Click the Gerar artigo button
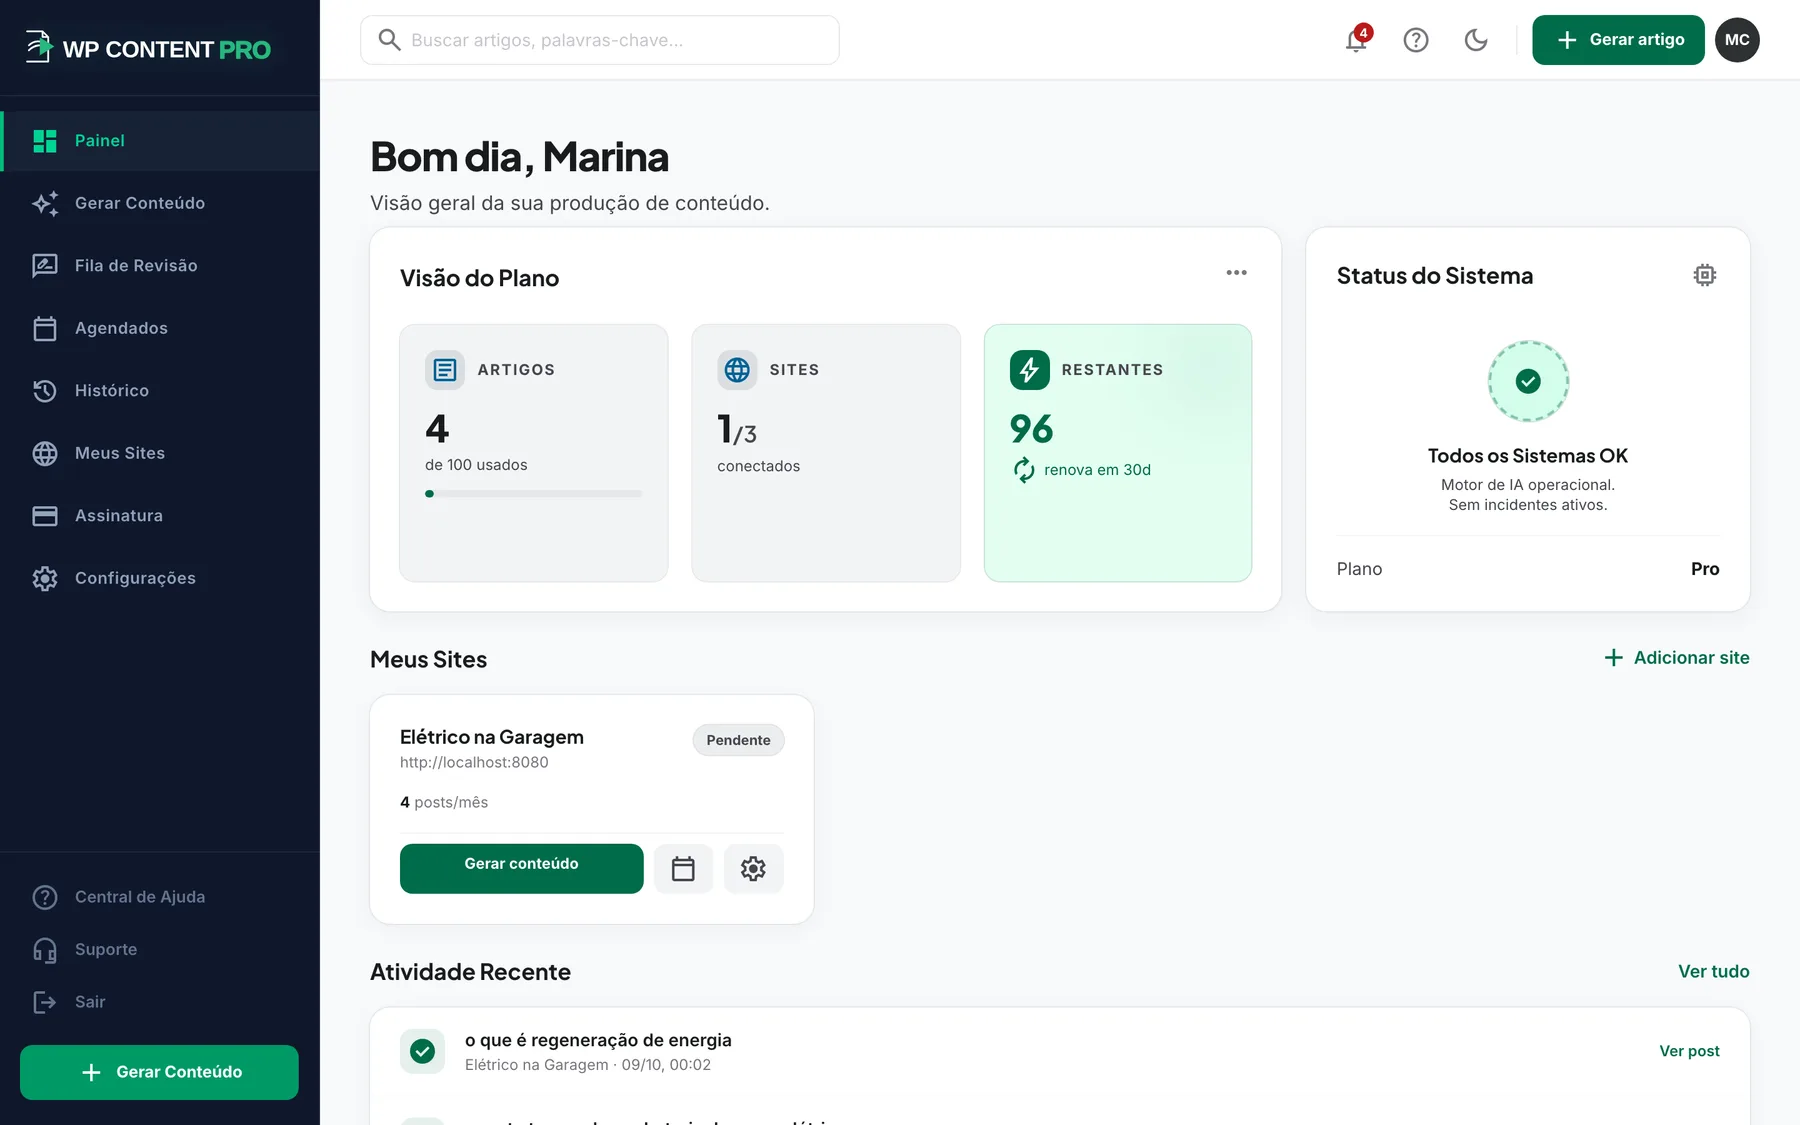The image size is (1800, 1125). [1618, 40]
